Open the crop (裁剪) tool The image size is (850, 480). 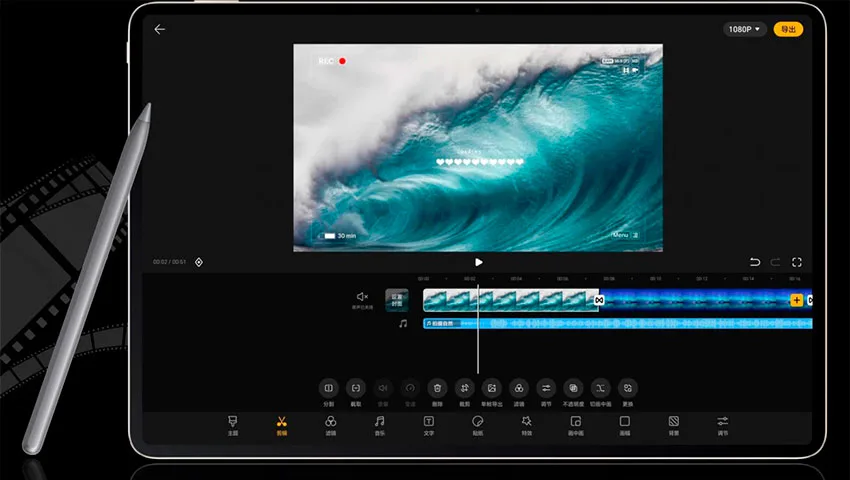465,388
